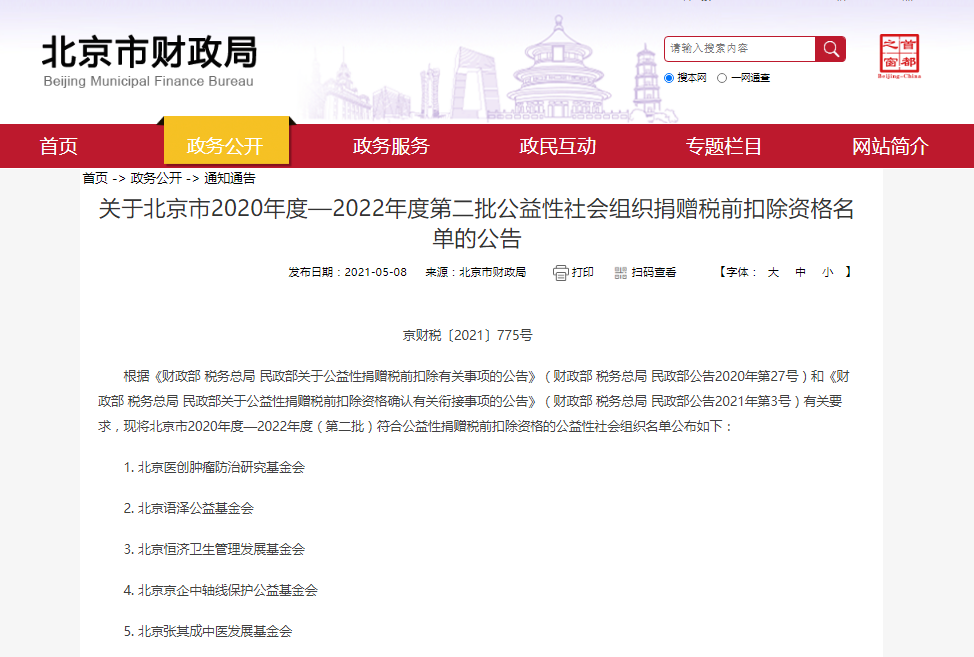Follow the 通知通告 breadcrumb link
This screenshot has width=974, height=657.
[x=230, y=178]
